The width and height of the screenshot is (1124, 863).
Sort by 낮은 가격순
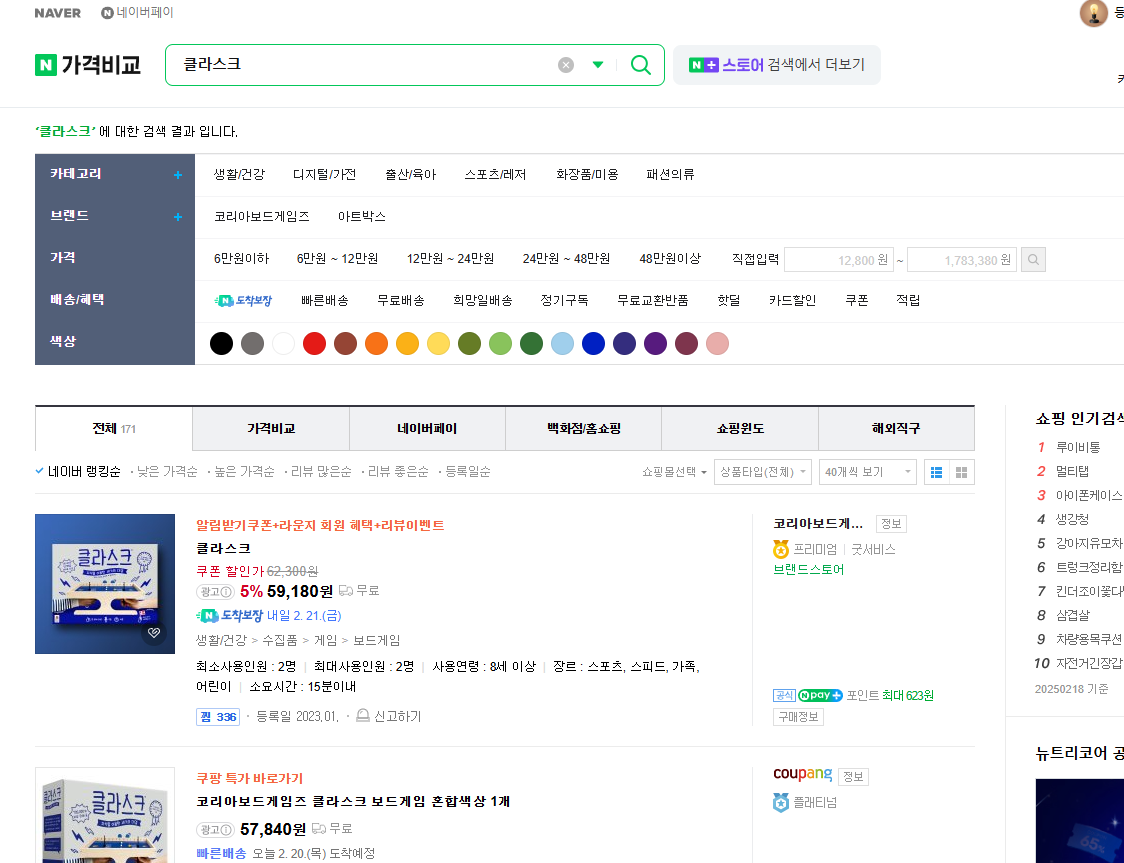(x=167, y=472)
